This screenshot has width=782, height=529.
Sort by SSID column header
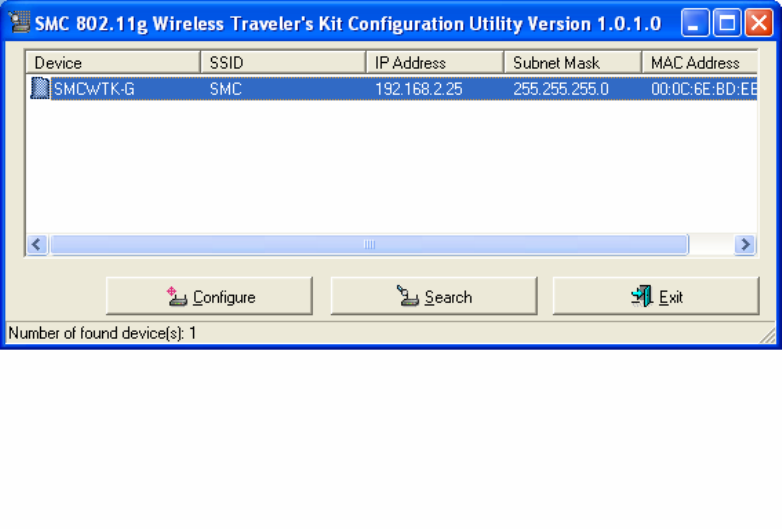coord(283,63)
